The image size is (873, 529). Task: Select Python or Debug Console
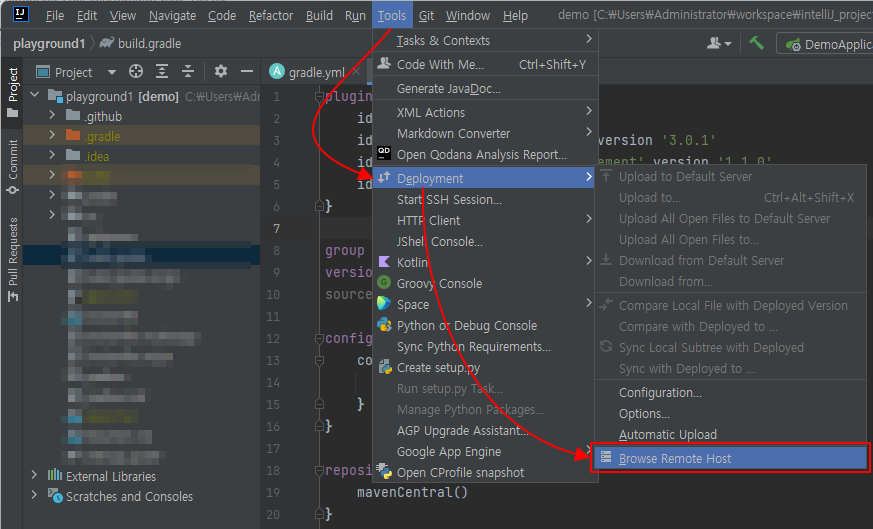[485, 326]
